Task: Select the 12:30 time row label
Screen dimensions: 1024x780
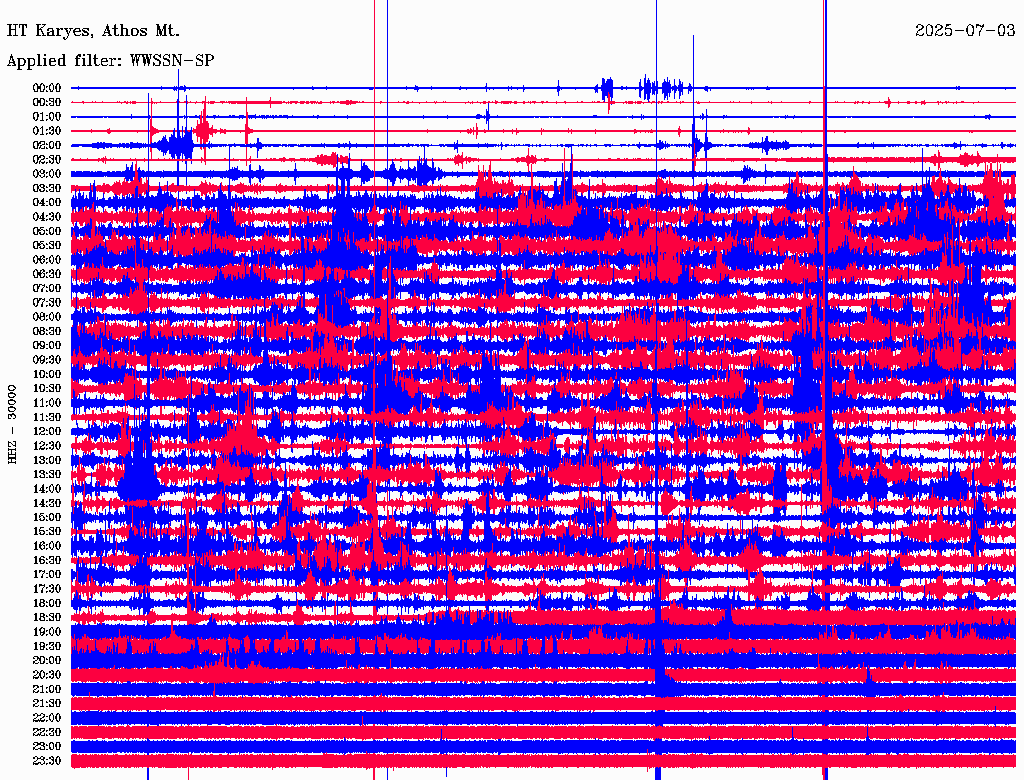Action: 47,446
